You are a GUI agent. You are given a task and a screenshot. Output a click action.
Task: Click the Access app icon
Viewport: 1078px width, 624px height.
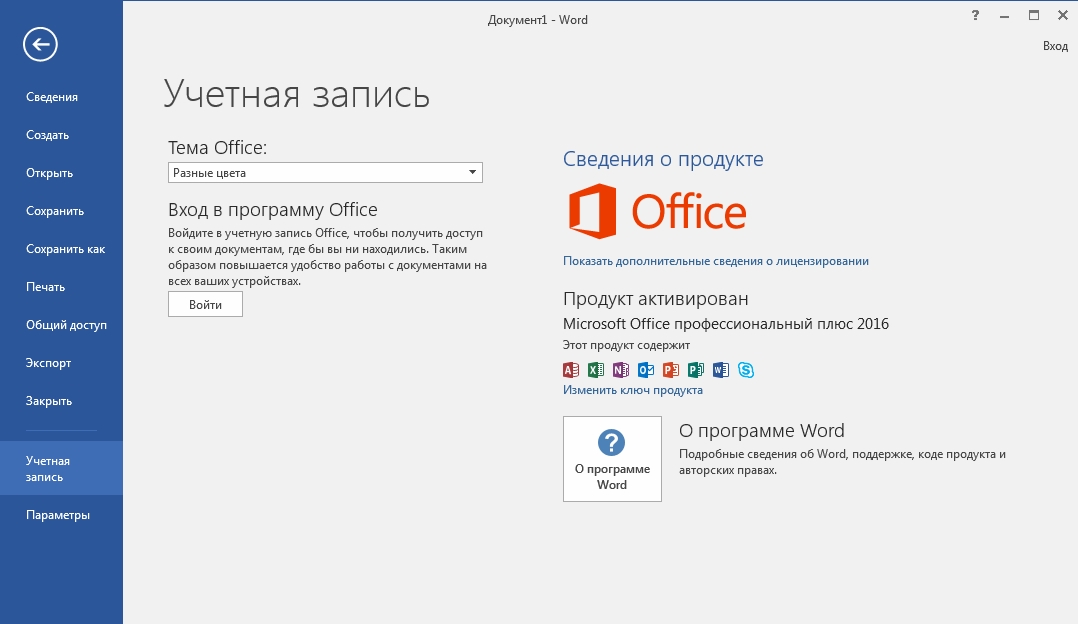(x=571, y=370)
